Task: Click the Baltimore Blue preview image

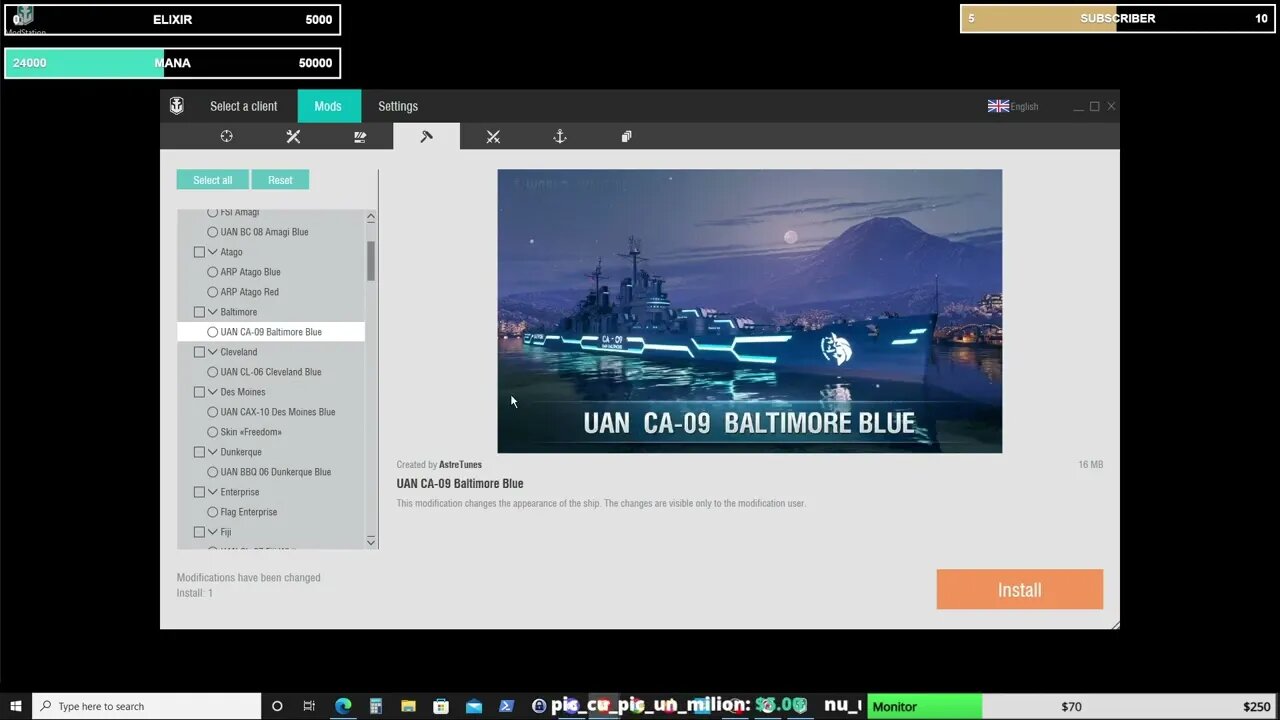Action: (x=750, y=311)
